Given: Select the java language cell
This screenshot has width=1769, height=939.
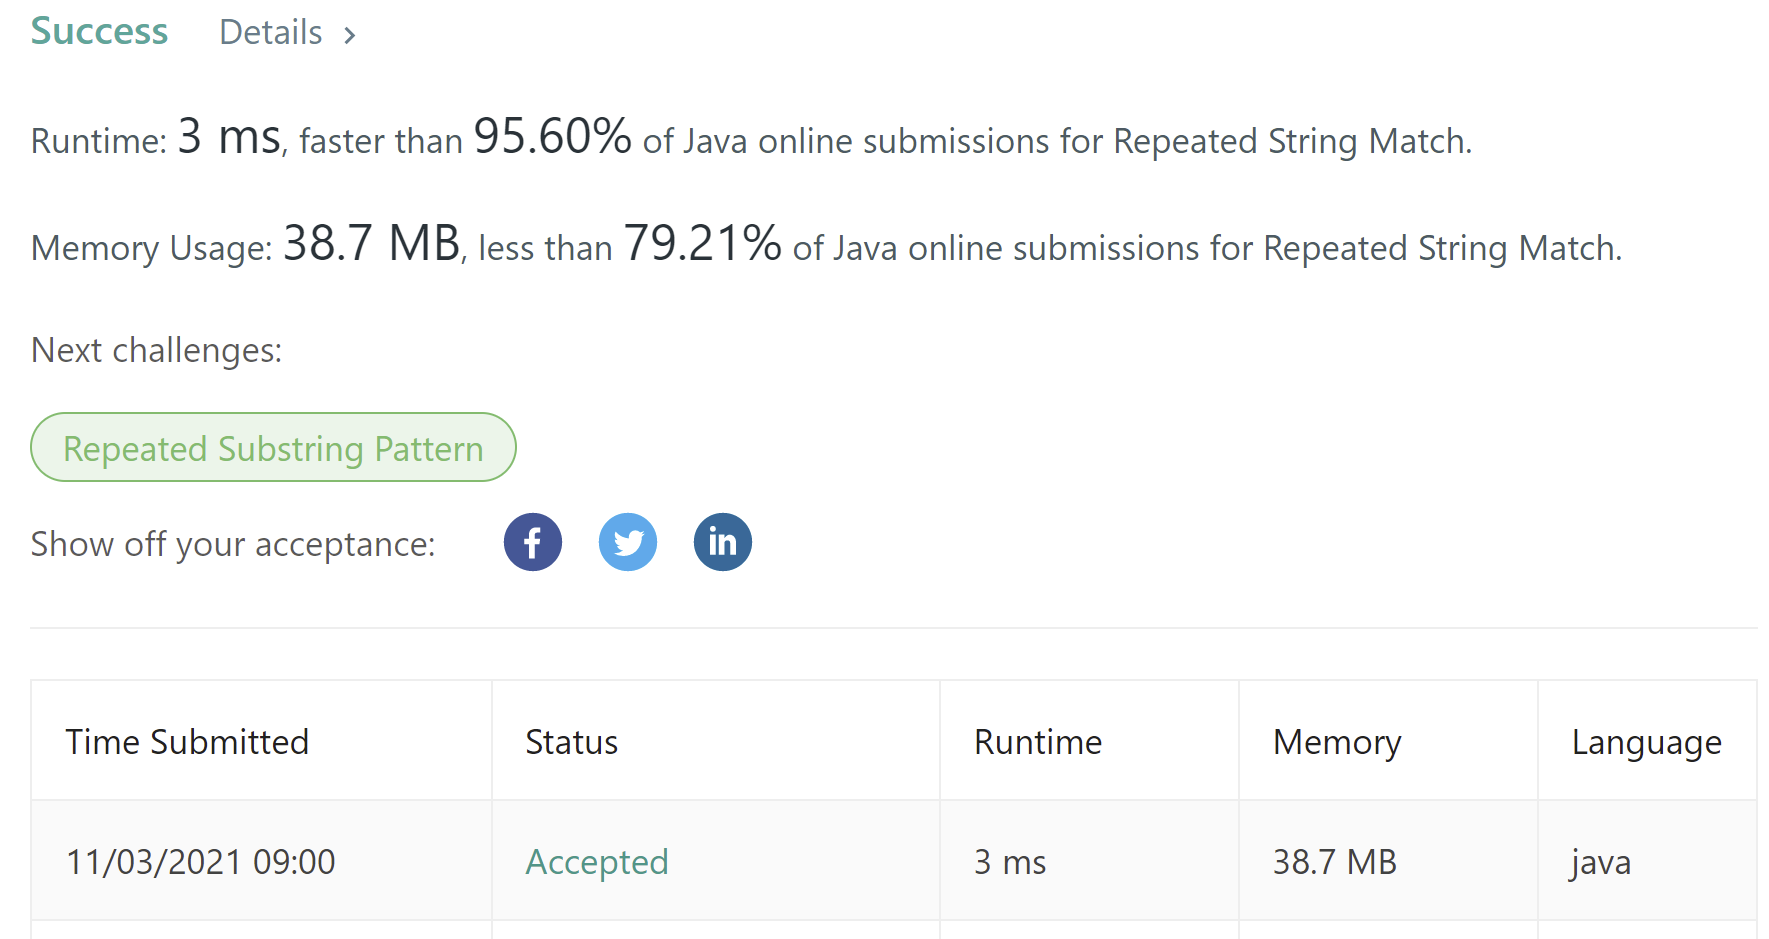Looking at the screenshot, I should tap(1600, 862).
